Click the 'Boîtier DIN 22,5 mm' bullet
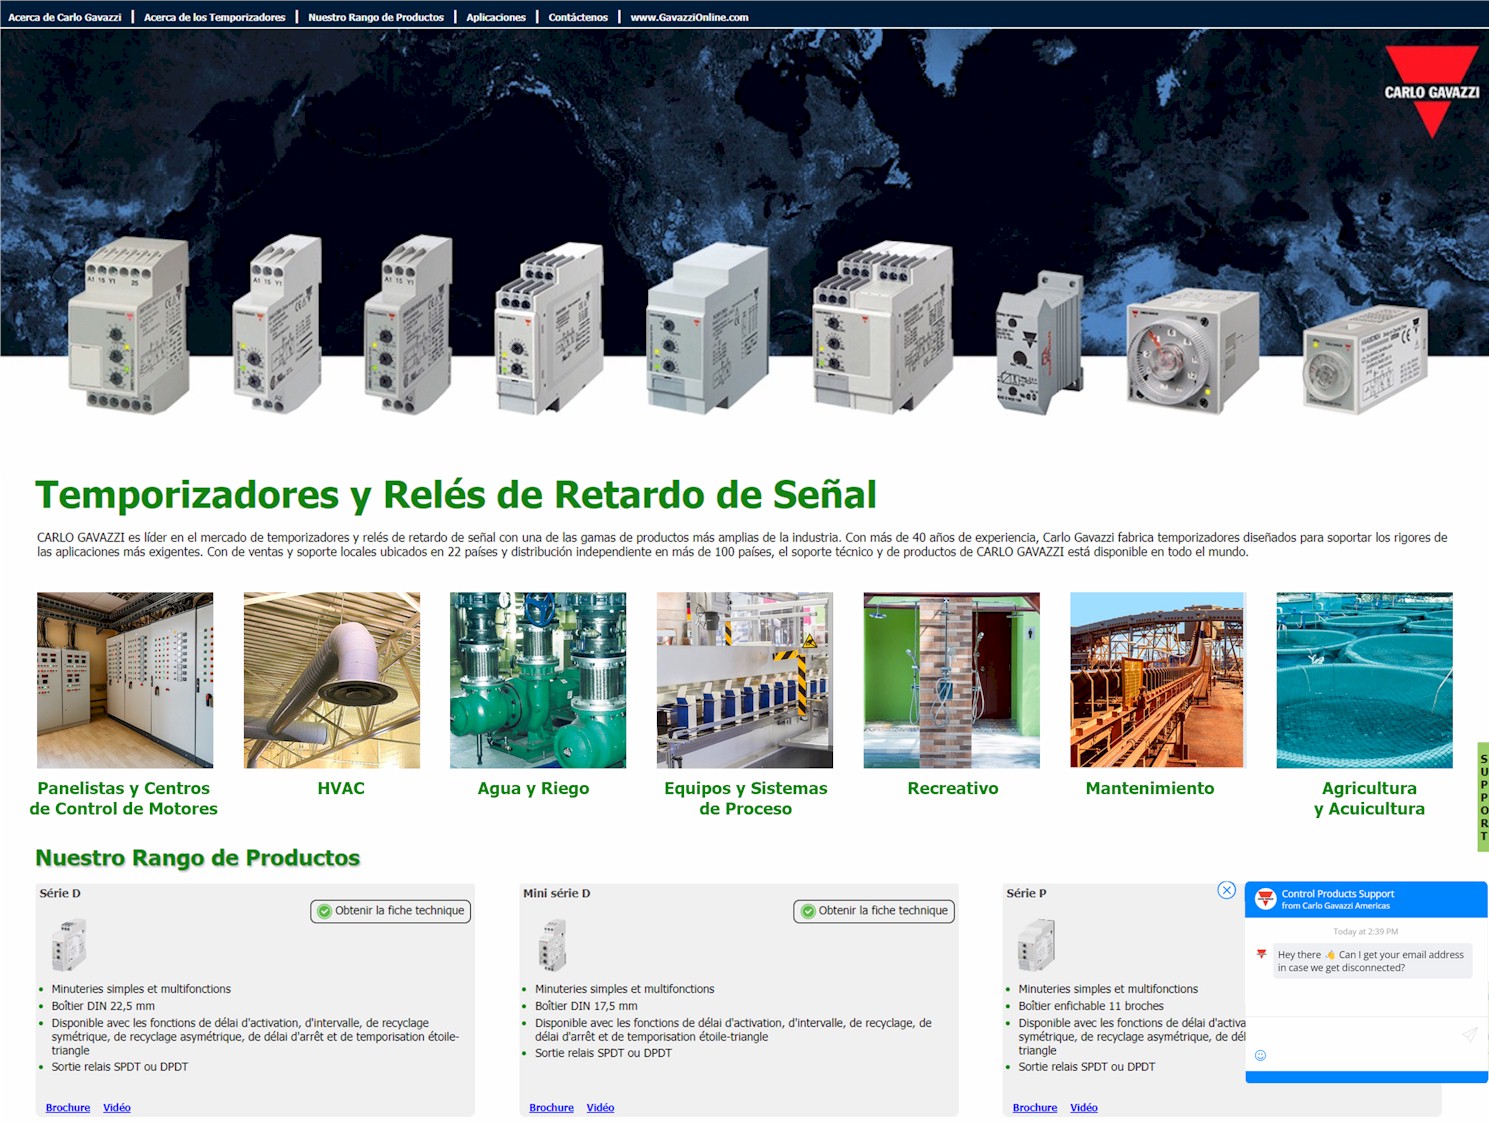1489x1126 pixels. [x=103, y=1006]
